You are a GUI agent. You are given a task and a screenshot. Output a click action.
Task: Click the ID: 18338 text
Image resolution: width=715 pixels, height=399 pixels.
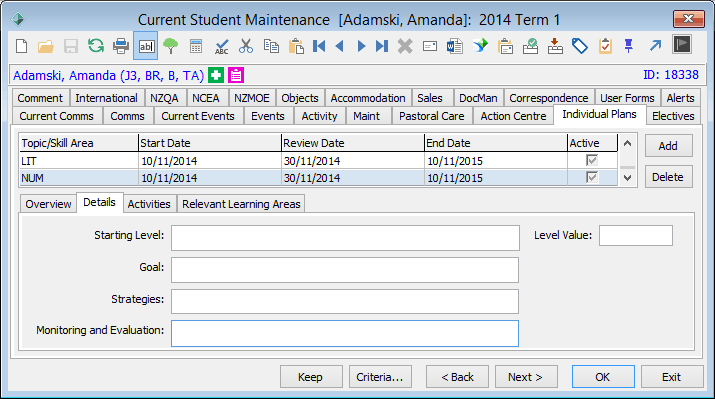pyautogui.click(x=671, y=75)
